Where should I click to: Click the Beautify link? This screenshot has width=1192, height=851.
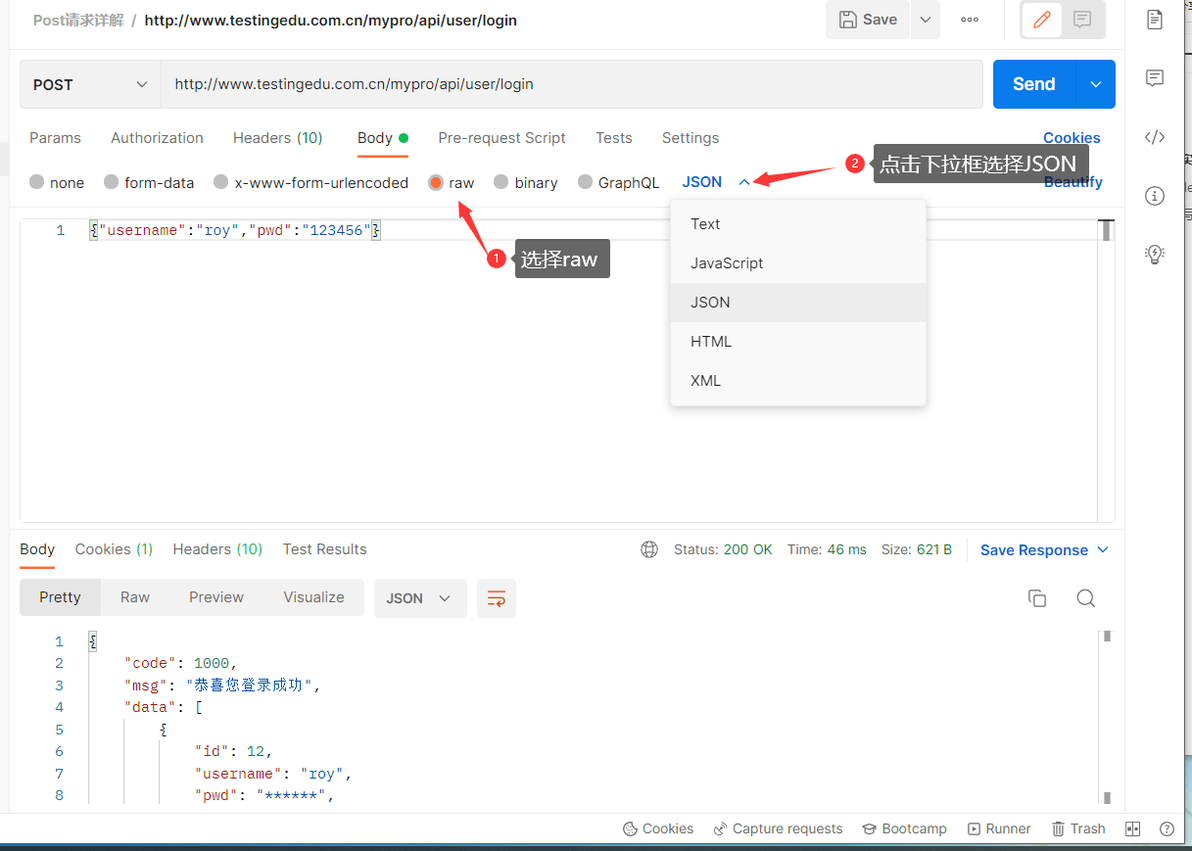pyautogui.click(x=1073, y=182)
